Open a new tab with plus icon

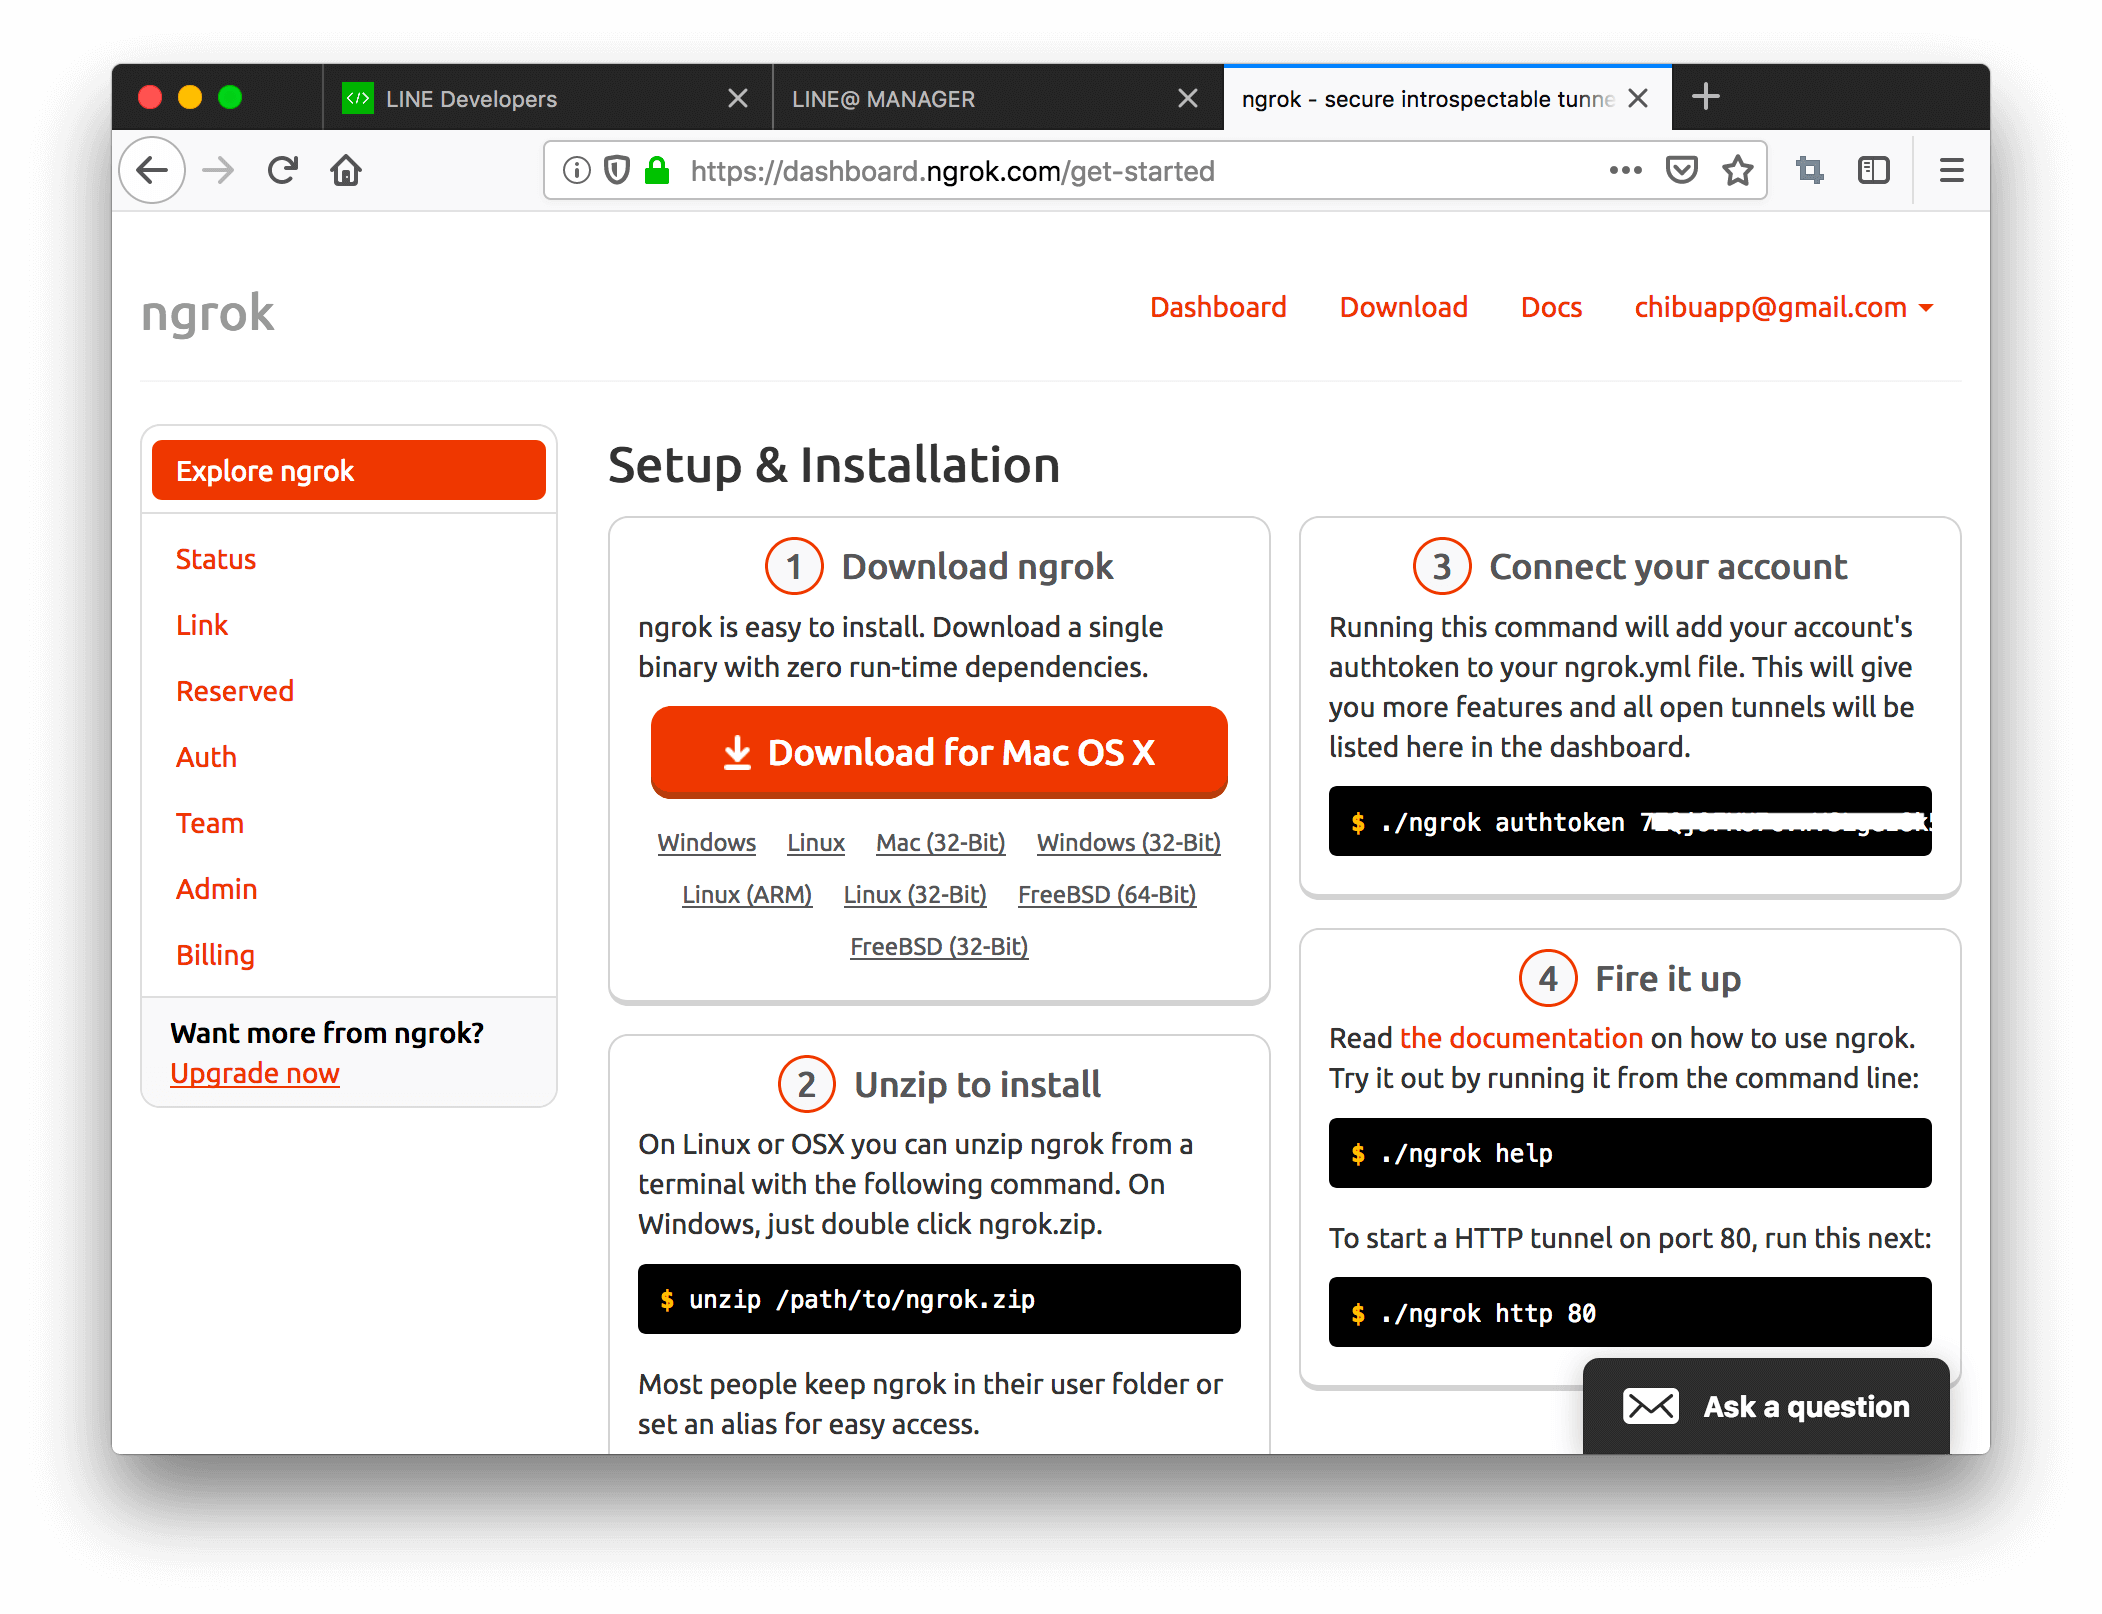pos(1706,97)
